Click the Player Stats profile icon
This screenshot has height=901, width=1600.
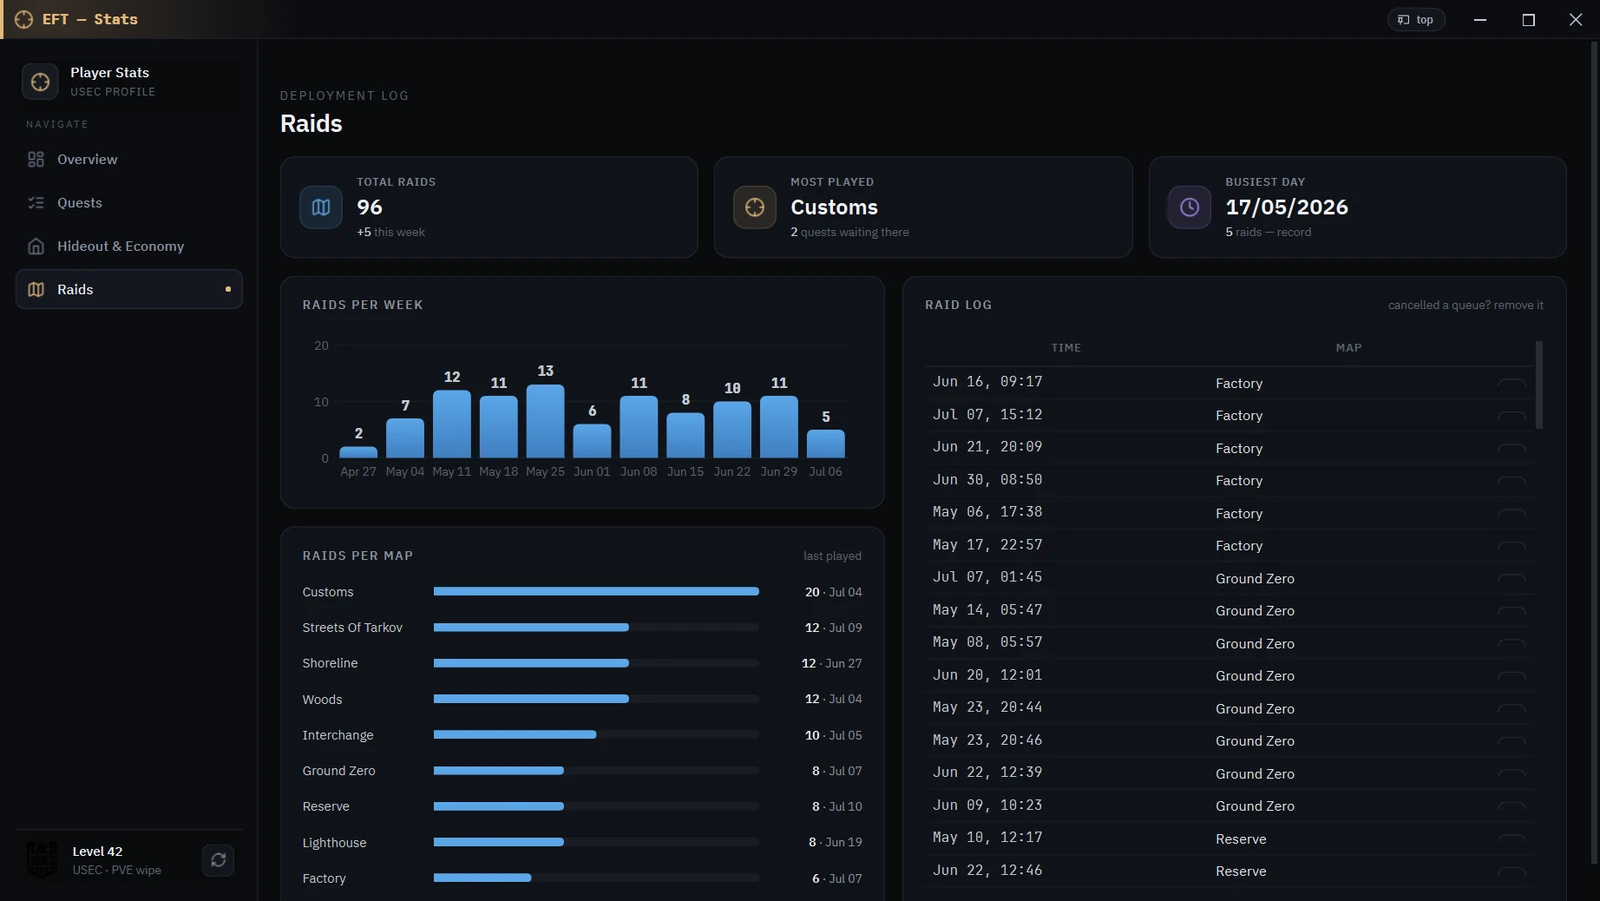coord(40,81)
